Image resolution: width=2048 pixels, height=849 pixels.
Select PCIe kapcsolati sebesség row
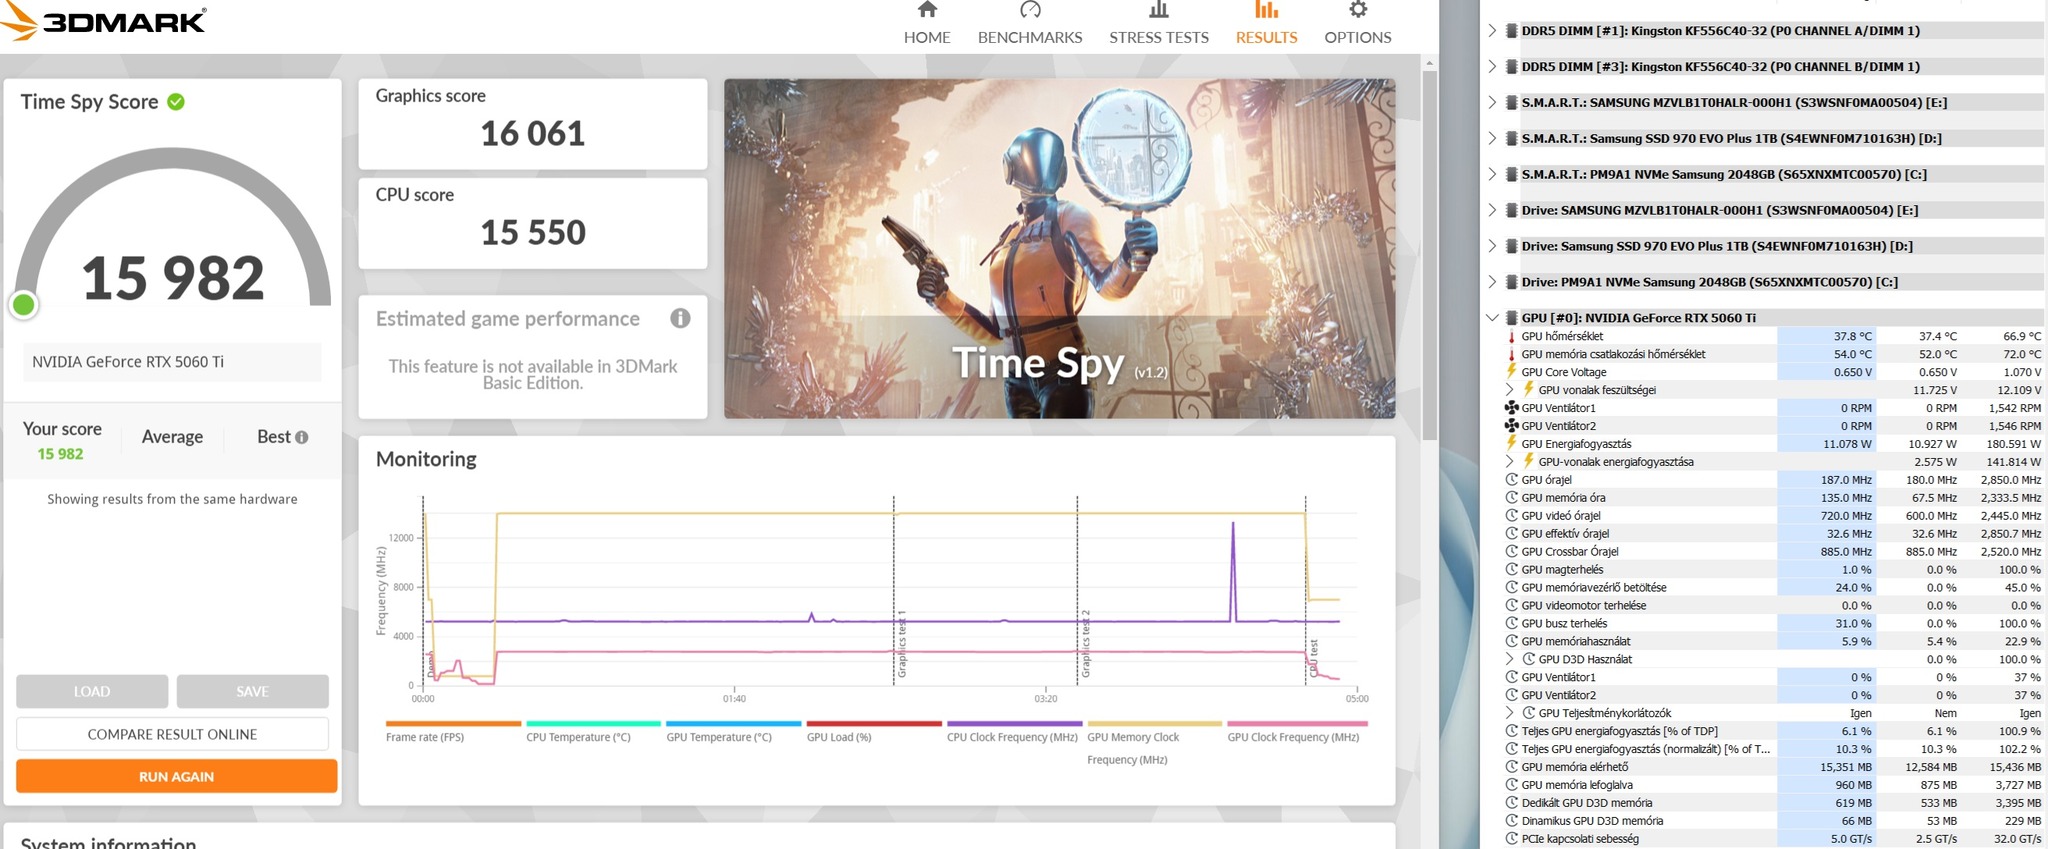coord(1772,839)
